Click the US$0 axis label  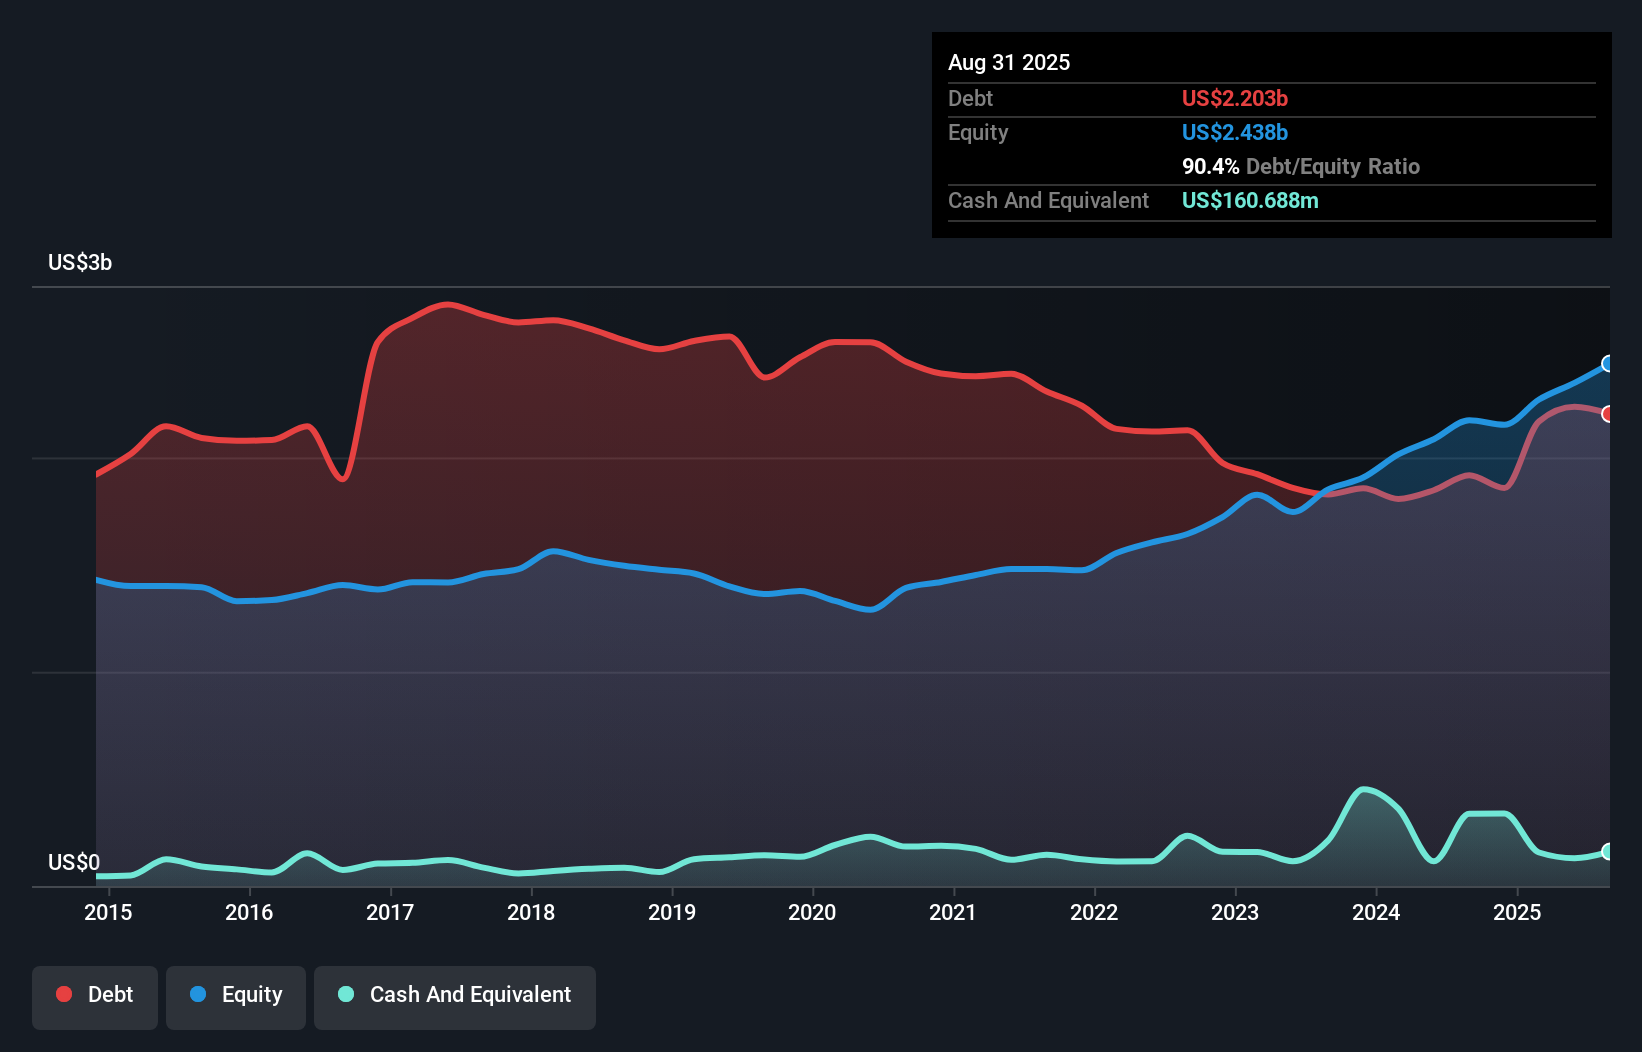[x=72, y=862]
